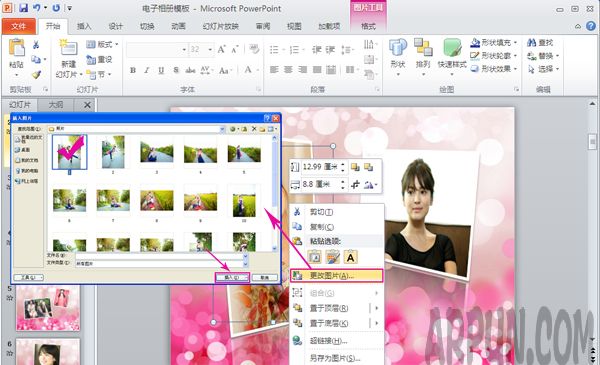Viewport: 600px width, 365px height.
Task: Open the 格式 (Format) picture tools tab
Action: pos(368,26)
